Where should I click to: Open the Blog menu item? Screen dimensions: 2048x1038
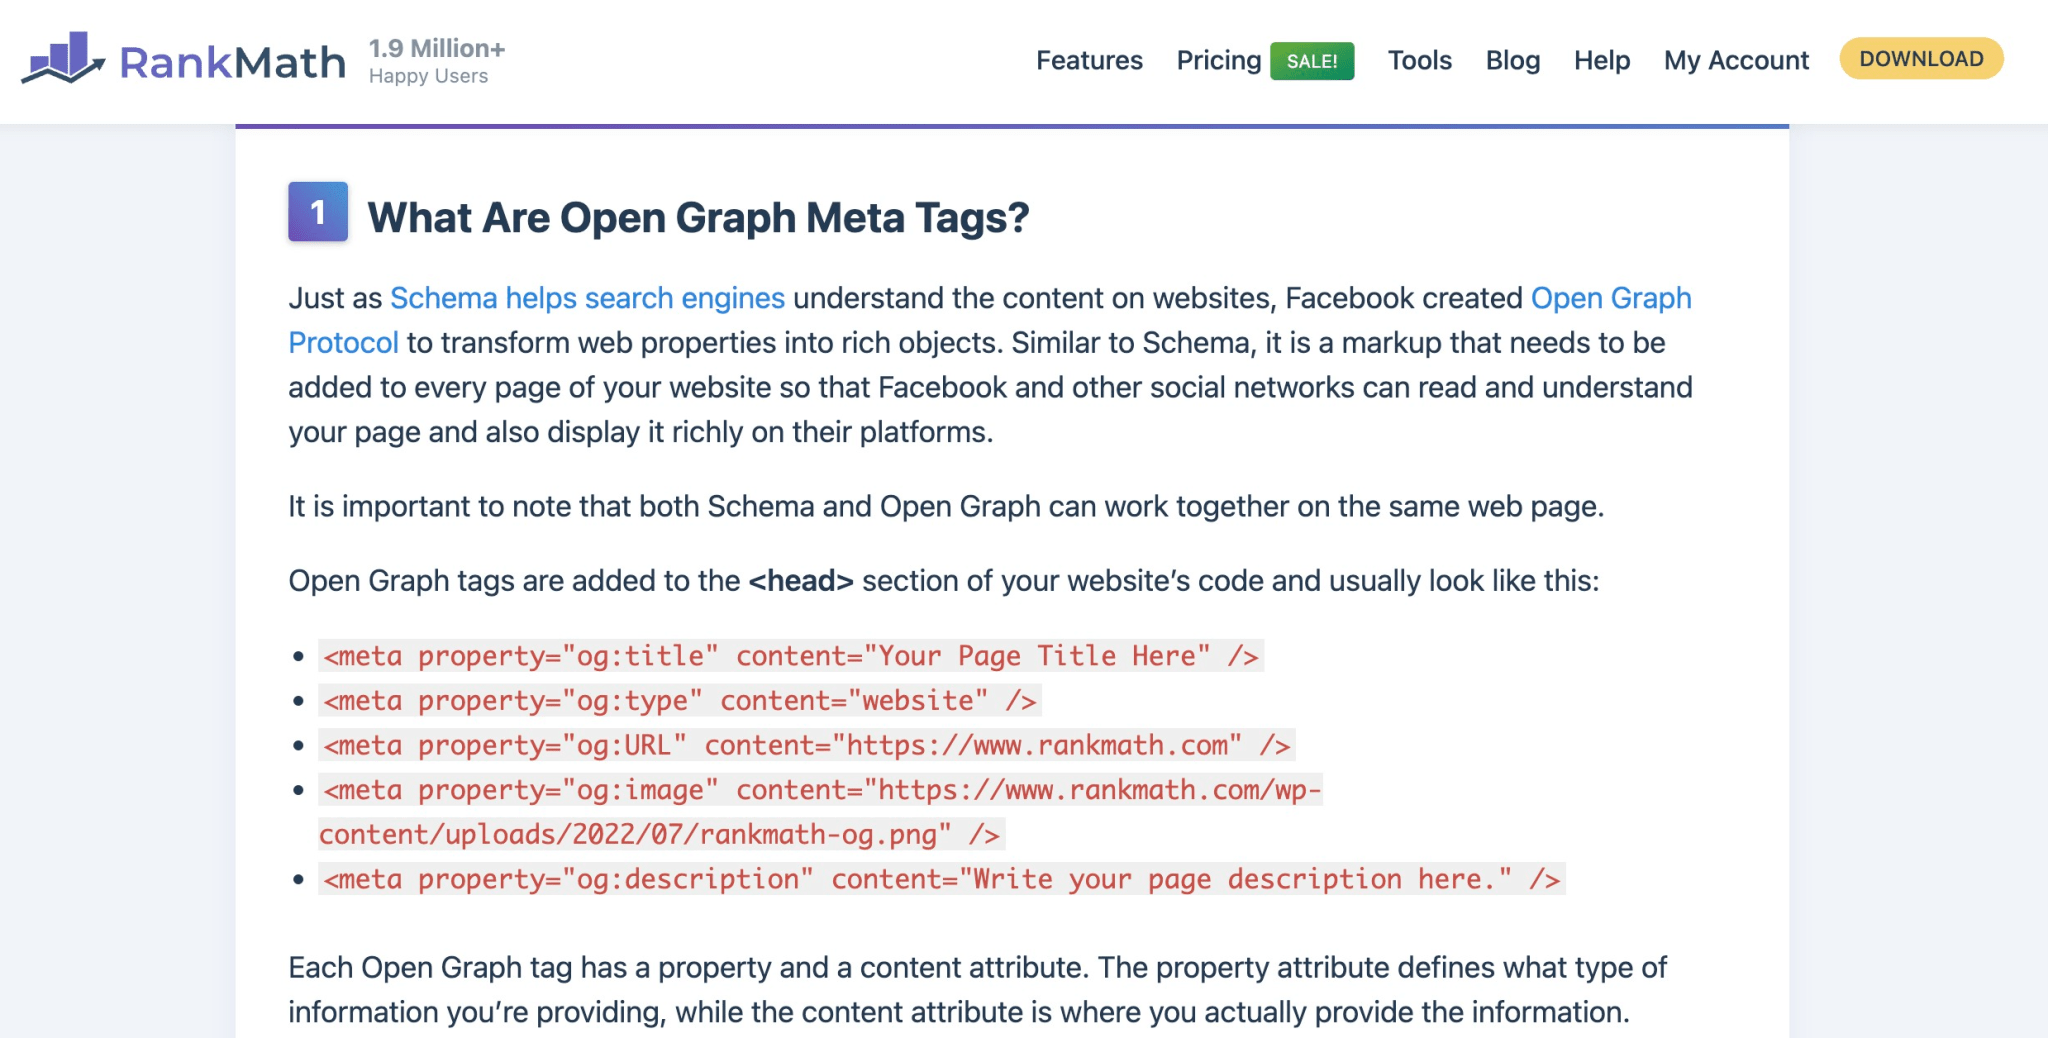tap(1512, 61)
